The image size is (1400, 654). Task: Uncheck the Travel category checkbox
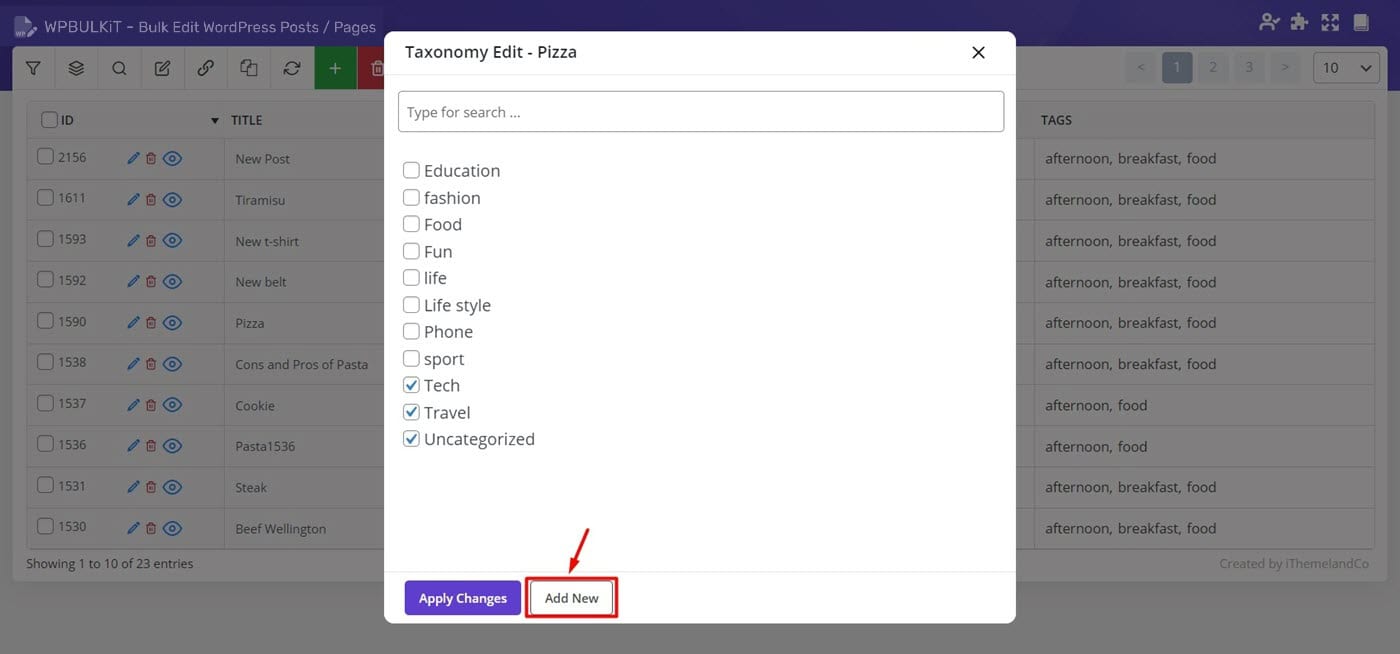(410, 411)
